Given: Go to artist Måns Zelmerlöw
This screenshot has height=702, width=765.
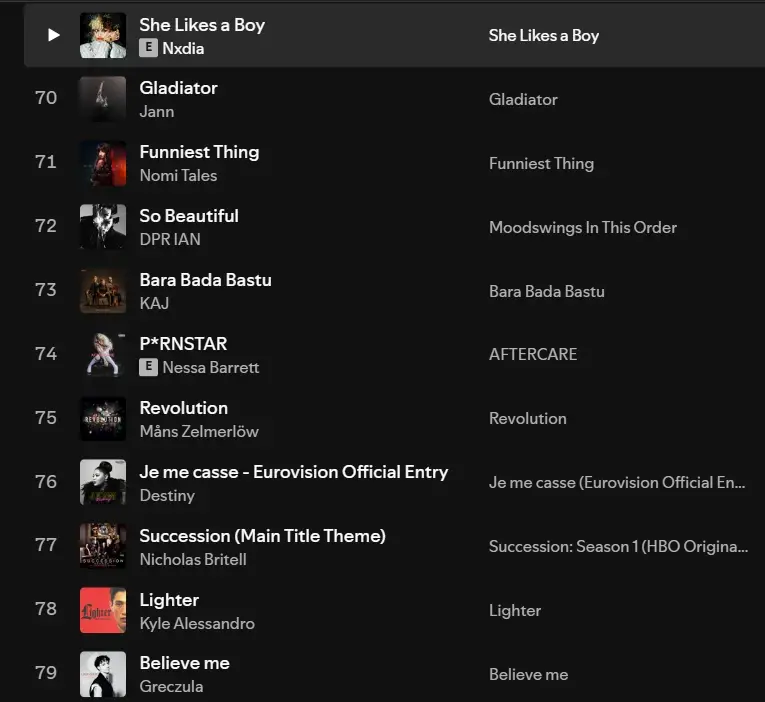Looking at the screenshot, I should point(199,431).
